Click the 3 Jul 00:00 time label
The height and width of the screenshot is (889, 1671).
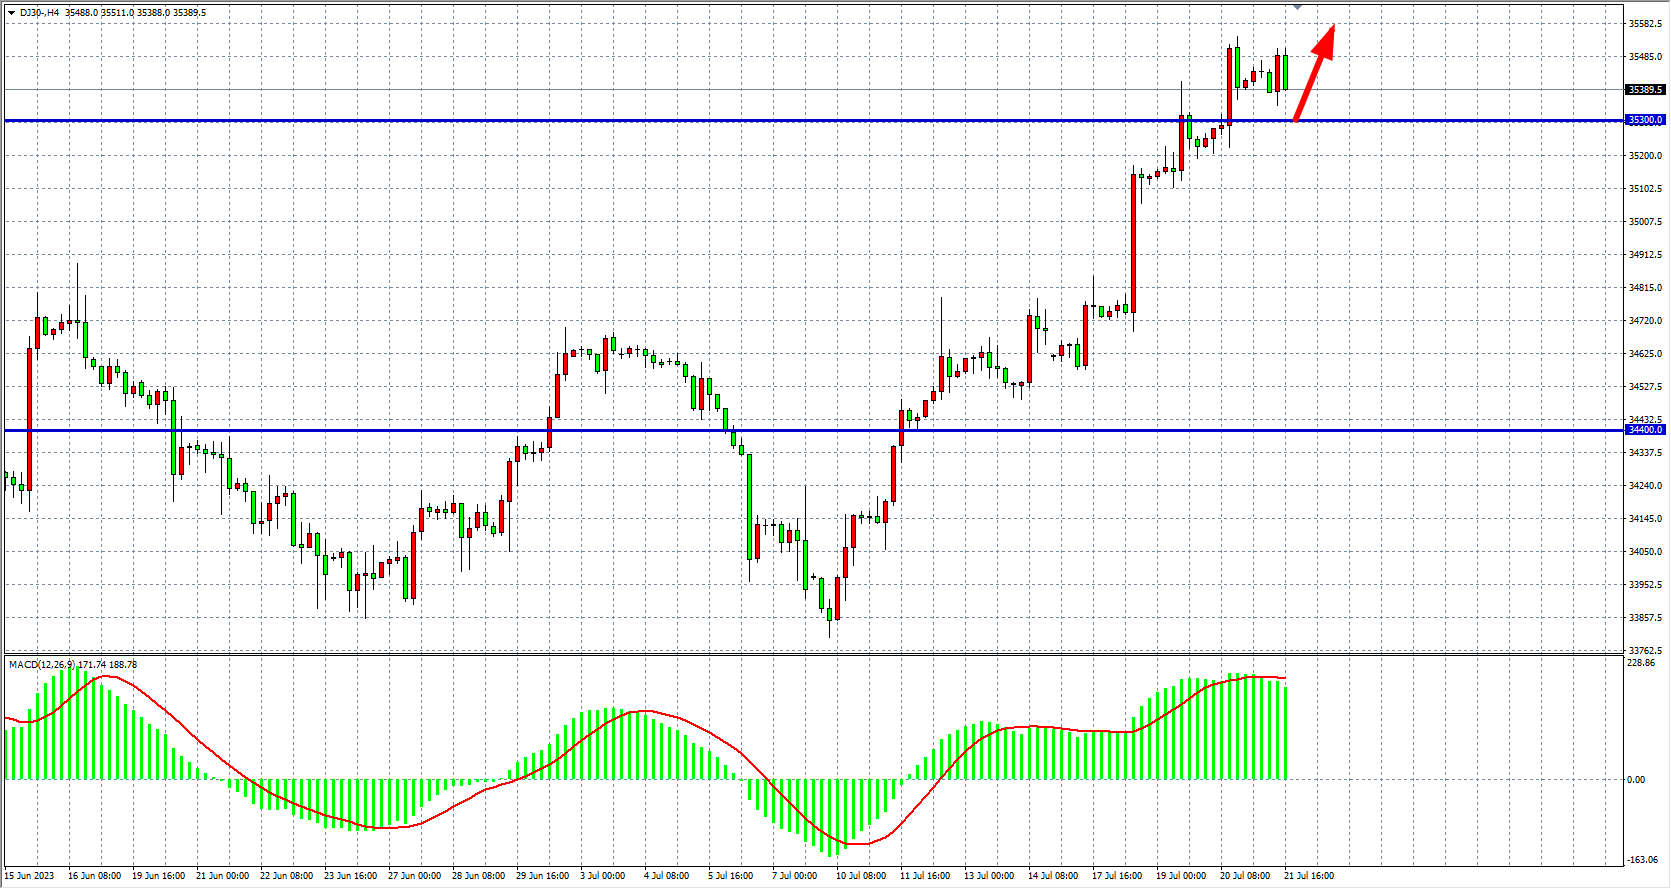pyautogui.click(x=603, y=876)
